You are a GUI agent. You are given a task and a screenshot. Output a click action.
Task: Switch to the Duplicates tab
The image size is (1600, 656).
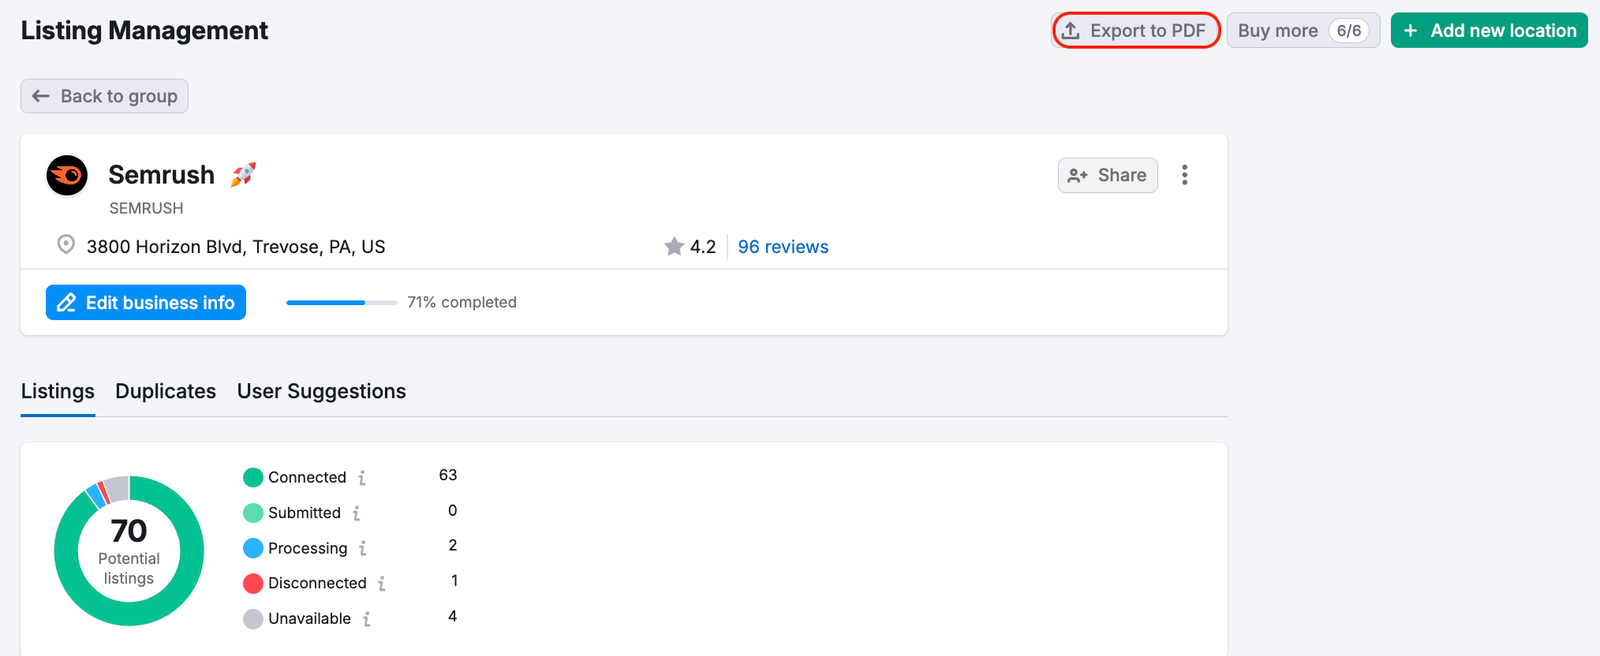pyautogui.click(x=166, y=391)
